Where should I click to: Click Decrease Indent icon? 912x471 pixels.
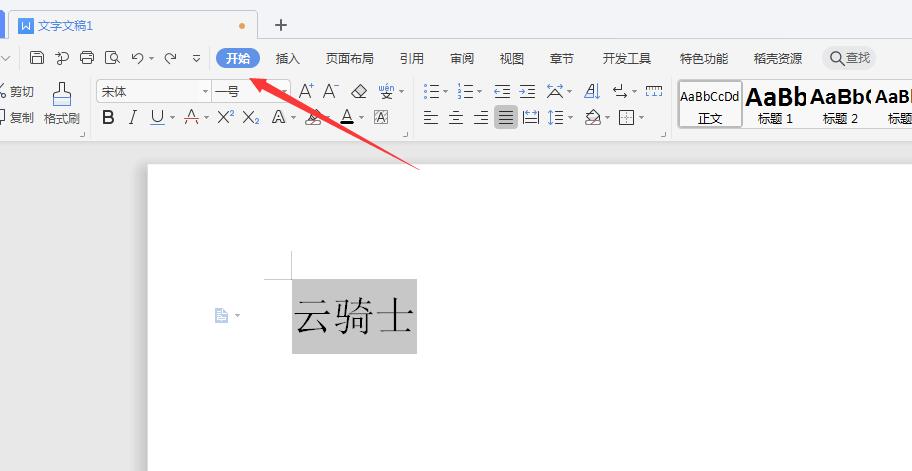502,91
